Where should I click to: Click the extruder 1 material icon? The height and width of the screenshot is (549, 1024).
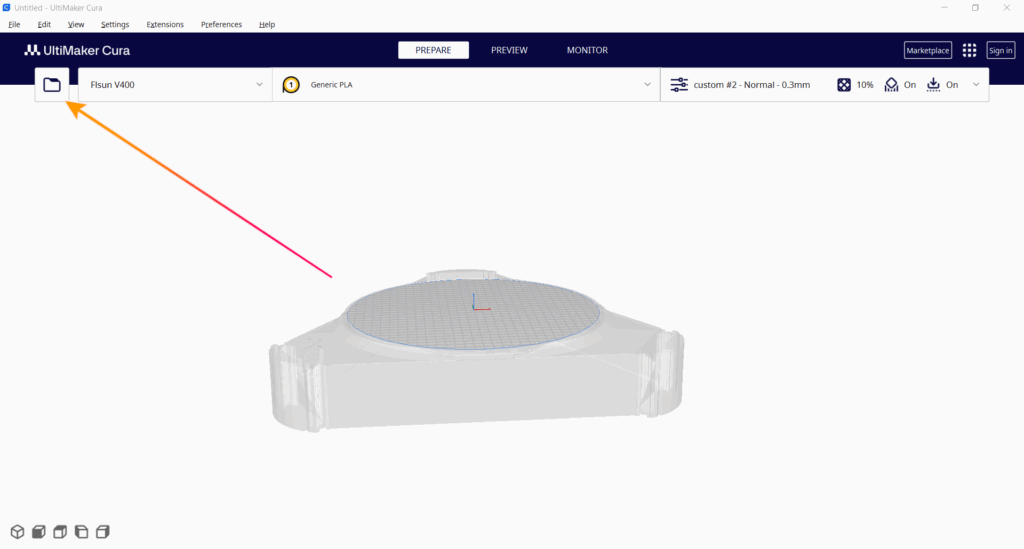[291, 85]
